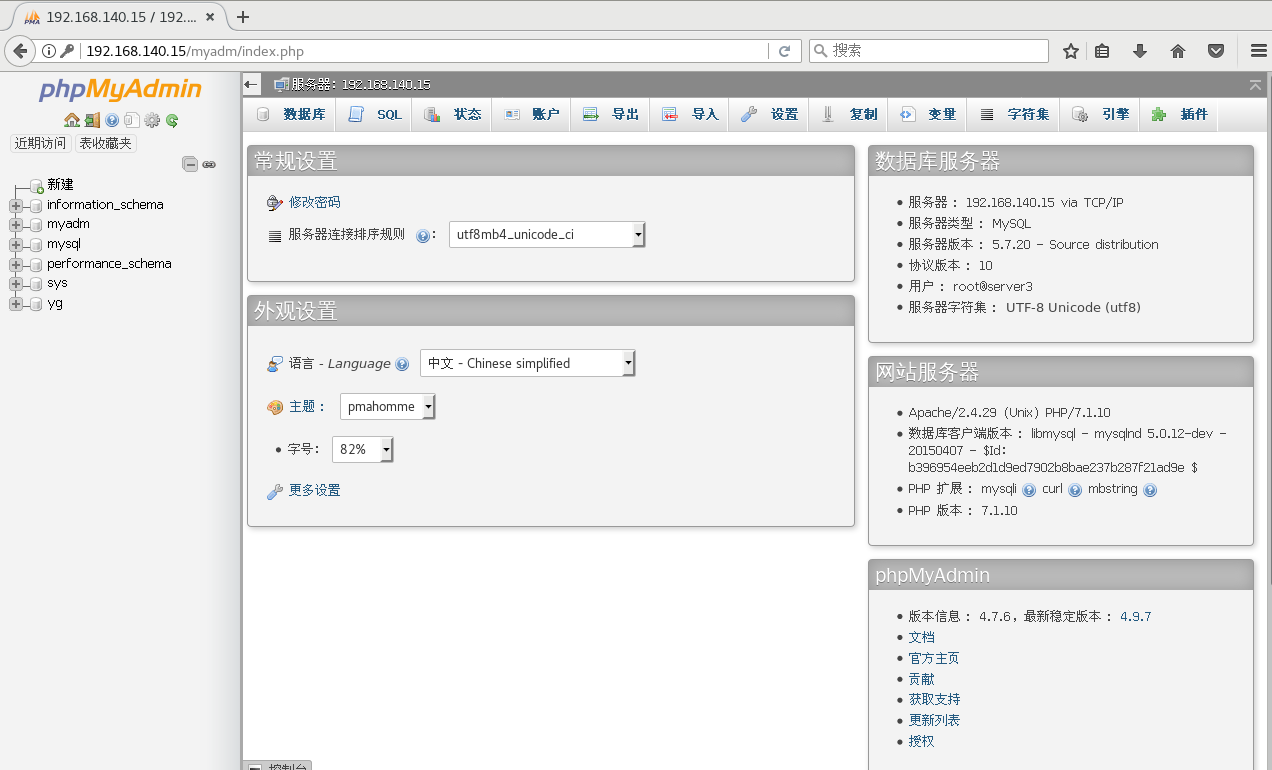Screen dimensions: 1272x770
Task: Open server connection collation dropdown utf8mb4_unicode_ci
Action: [x=547, y=235]
